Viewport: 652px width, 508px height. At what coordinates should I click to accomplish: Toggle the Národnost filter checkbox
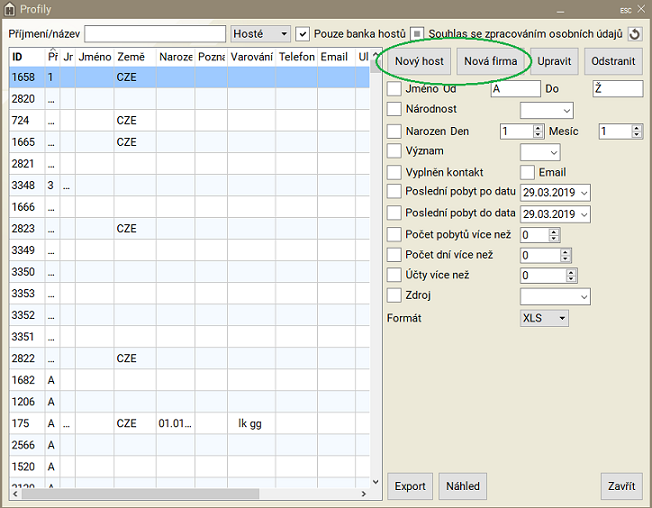[x=394, y=109]
